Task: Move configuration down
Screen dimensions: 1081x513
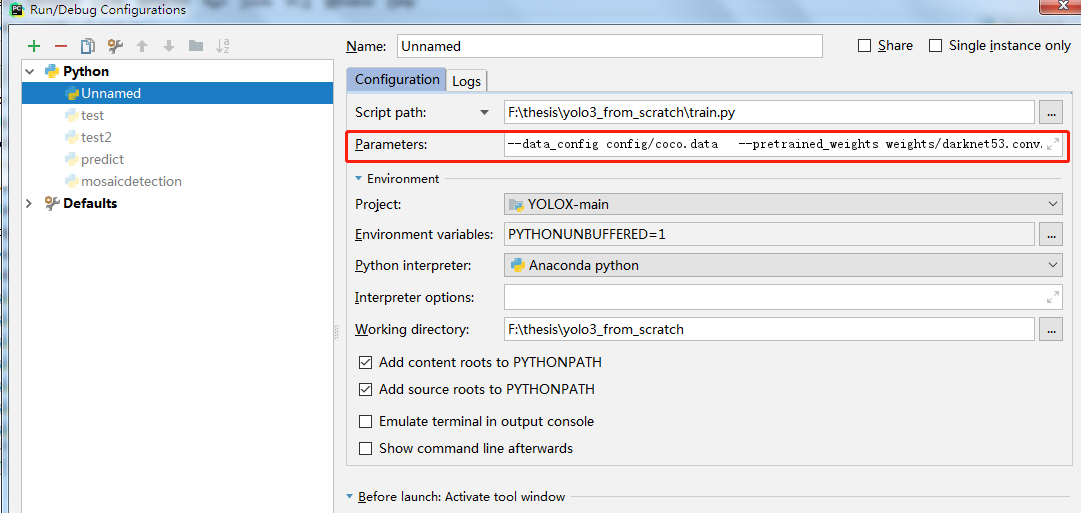Action: pos(169,46)
